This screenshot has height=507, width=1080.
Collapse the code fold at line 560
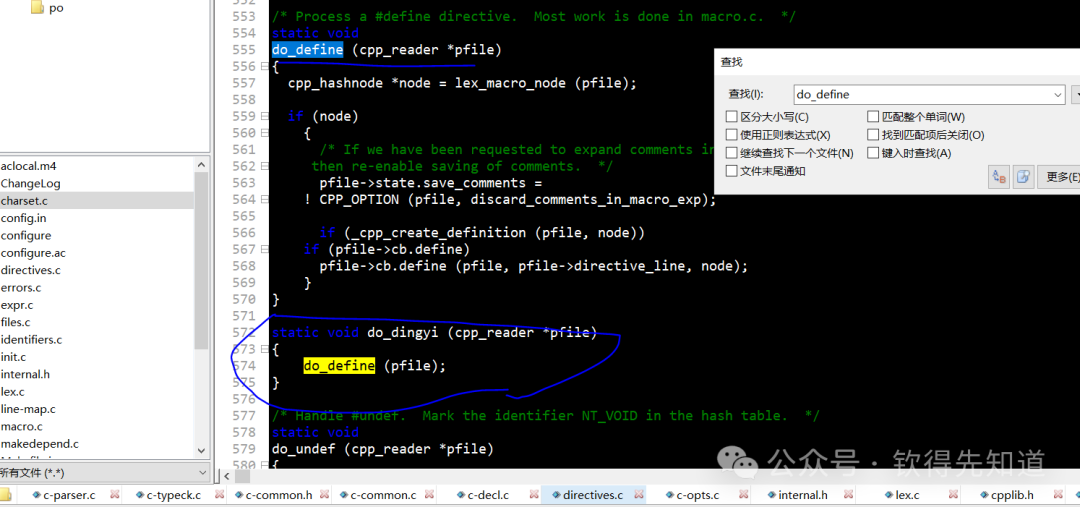(x=264, y=133)
